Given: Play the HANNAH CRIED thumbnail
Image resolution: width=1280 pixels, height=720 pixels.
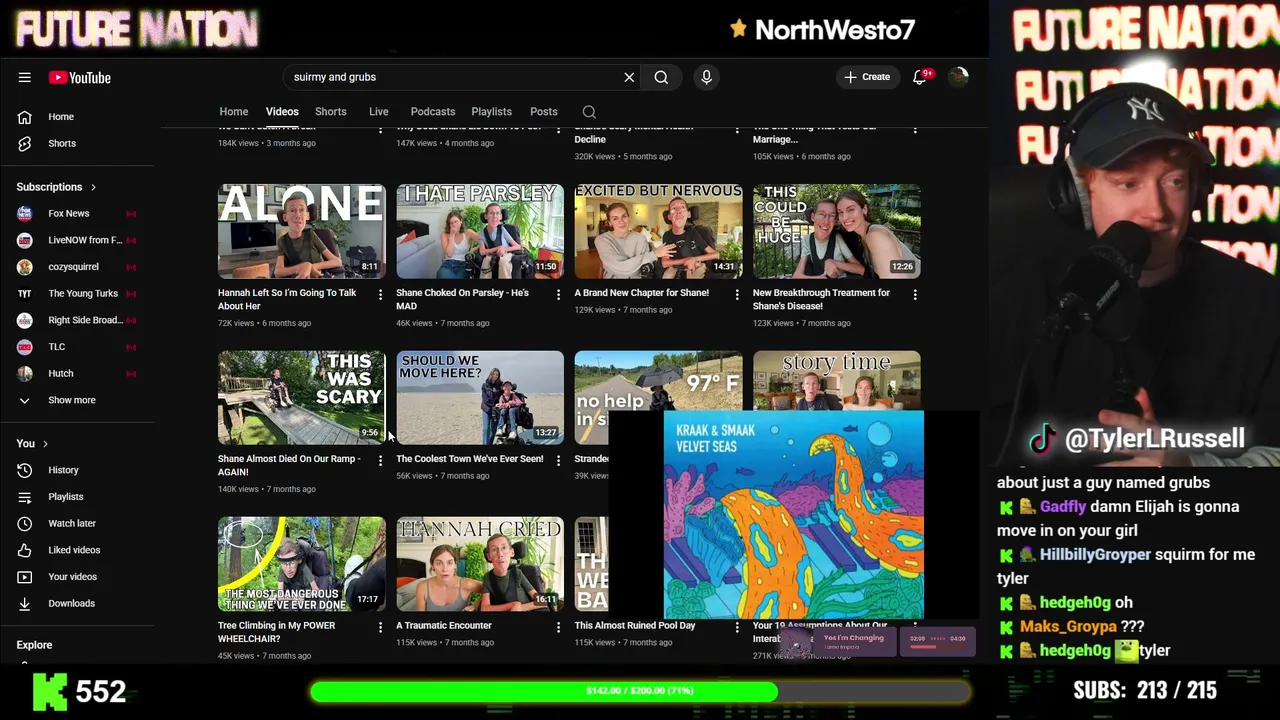Looking at the screenshot, I should click(480, 564).
